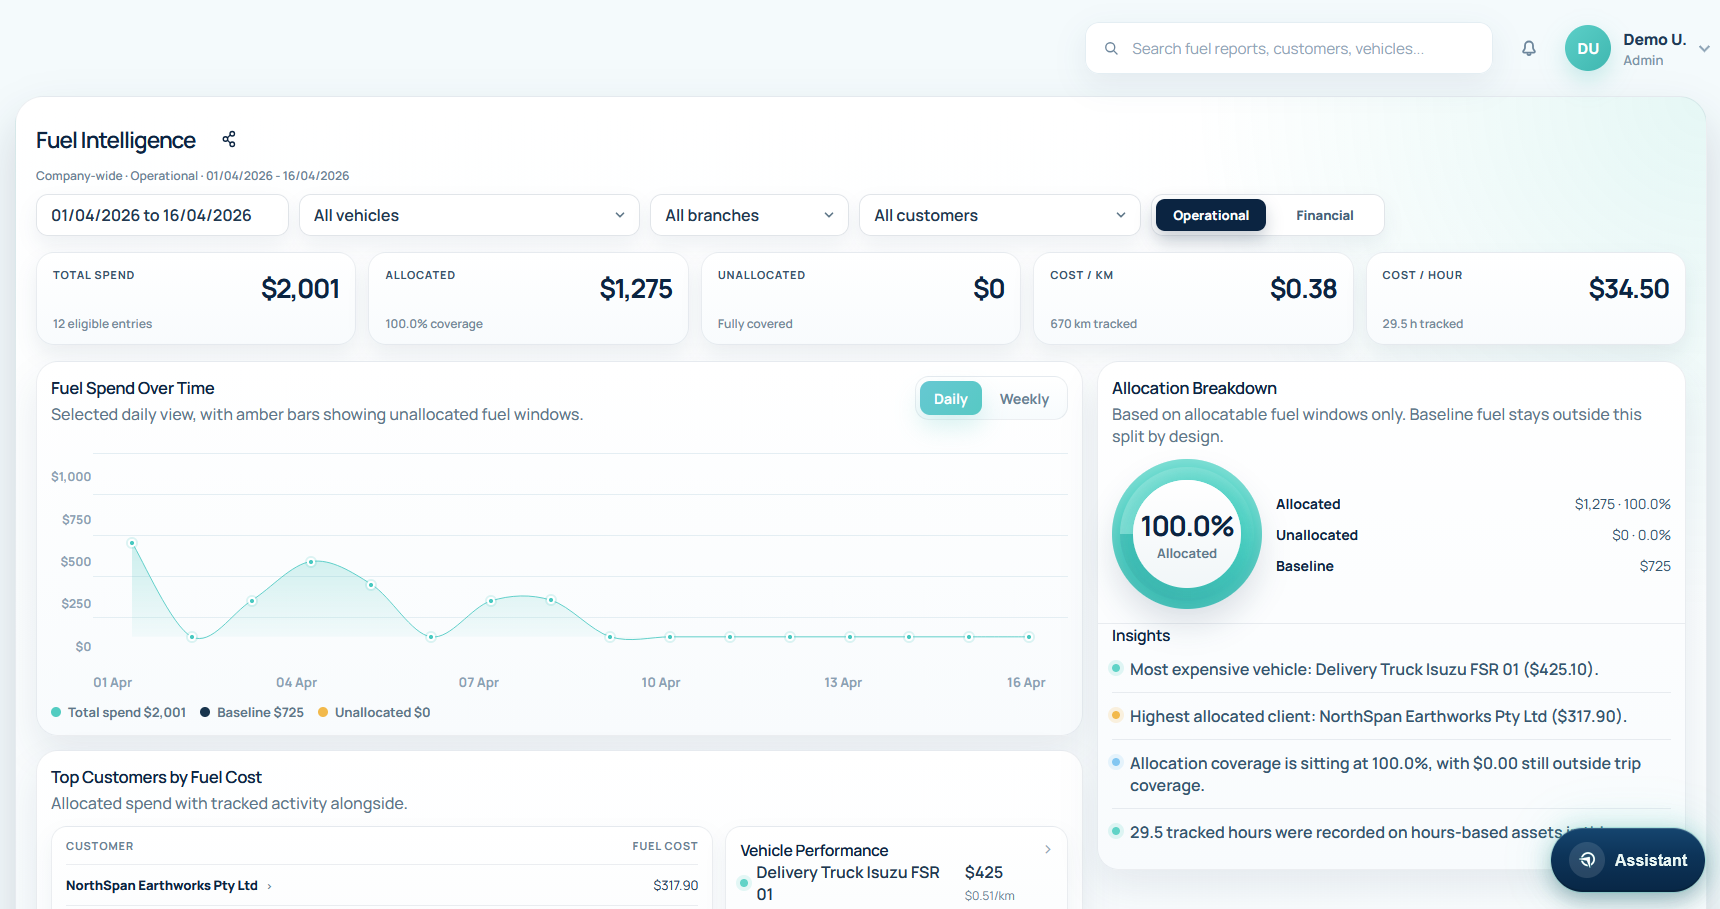The width and height of the screenshot is (1720, 909).
Task: Open the All branches dropdown
Action: click(749, 214)
